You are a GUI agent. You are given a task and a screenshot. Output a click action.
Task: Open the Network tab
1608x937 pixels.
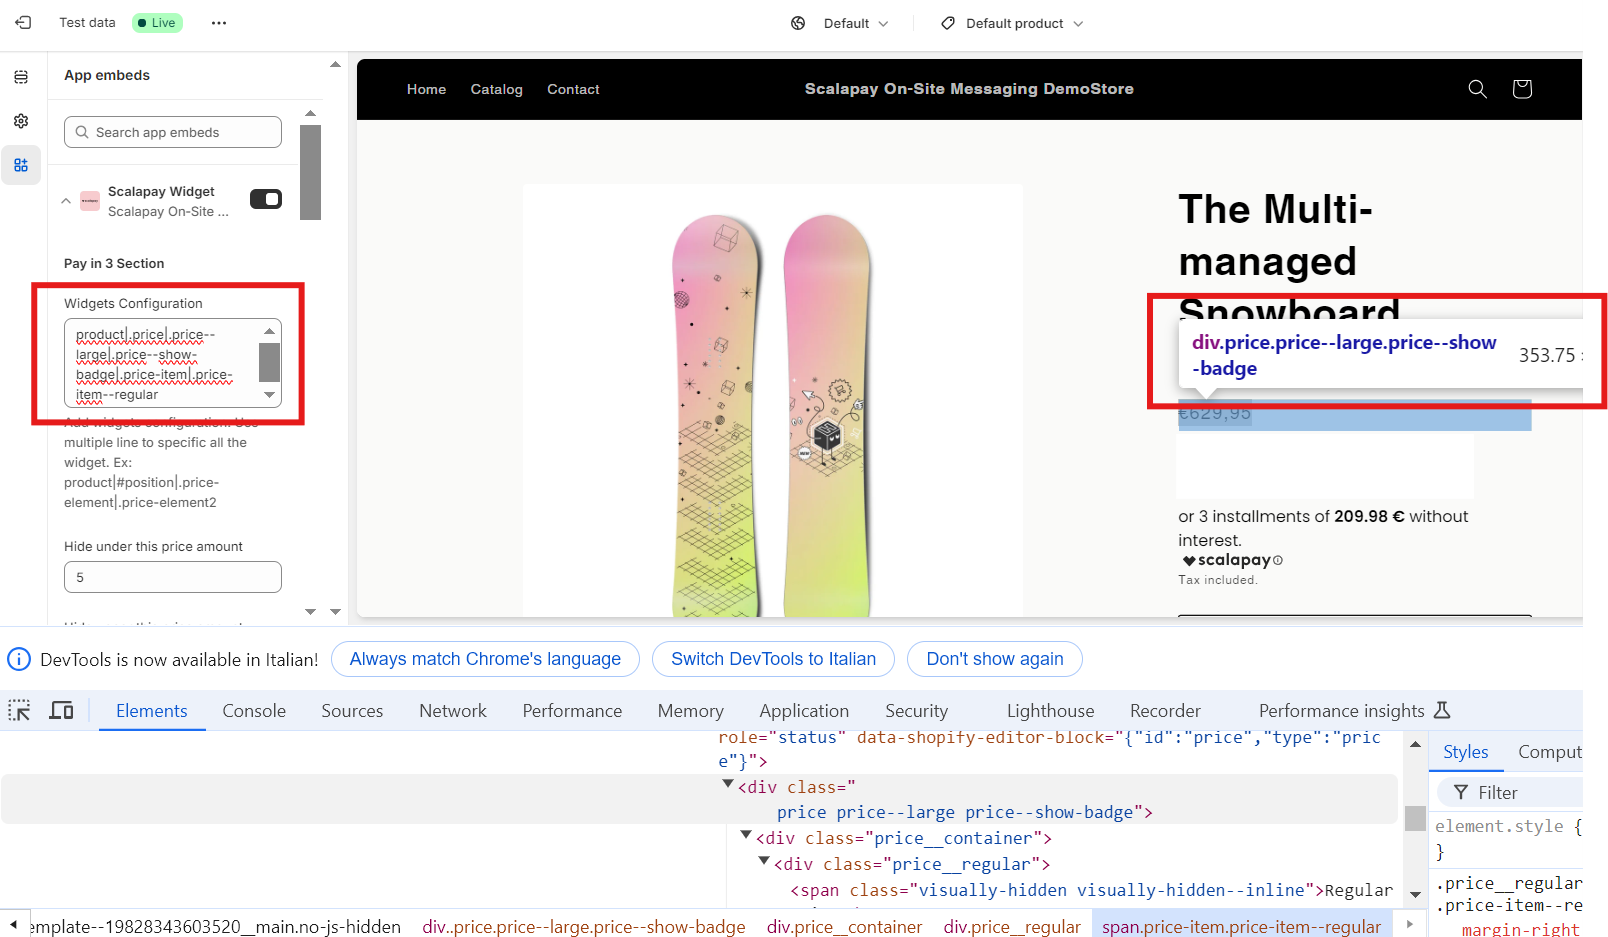[x=453, y=711]
